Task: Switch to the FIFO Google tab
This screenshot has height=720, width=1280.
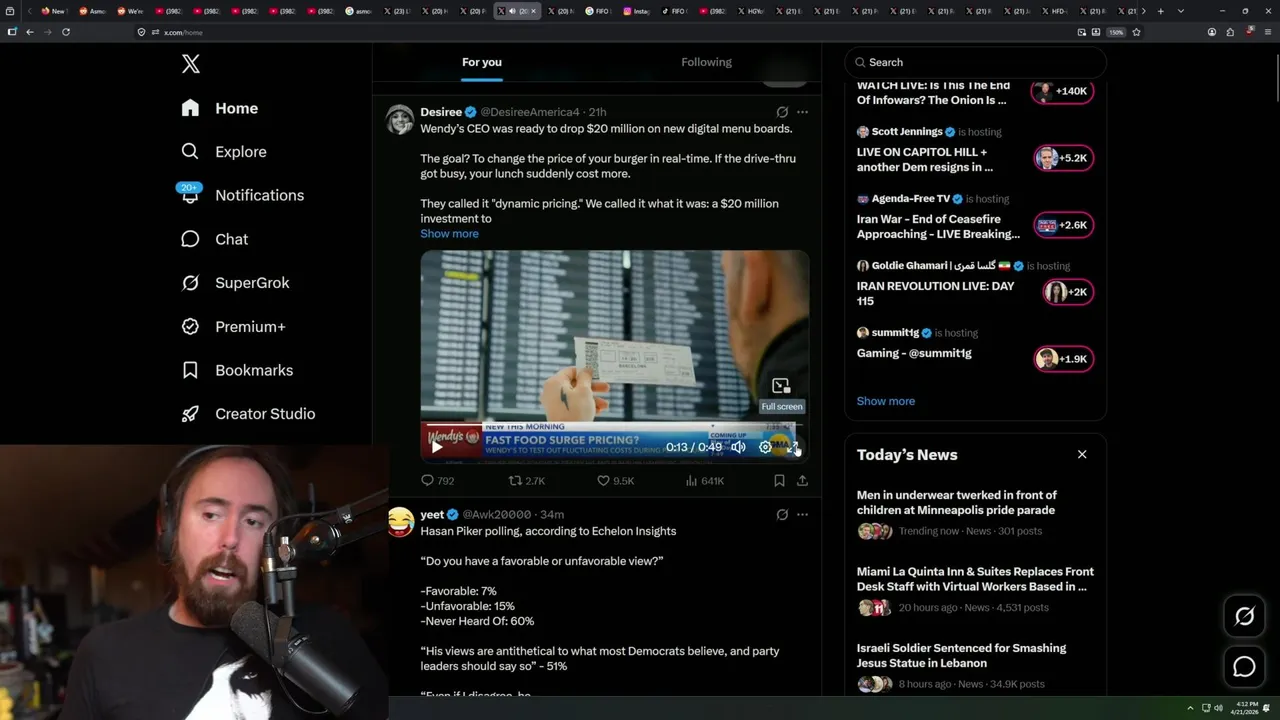Action: [598, 11]
